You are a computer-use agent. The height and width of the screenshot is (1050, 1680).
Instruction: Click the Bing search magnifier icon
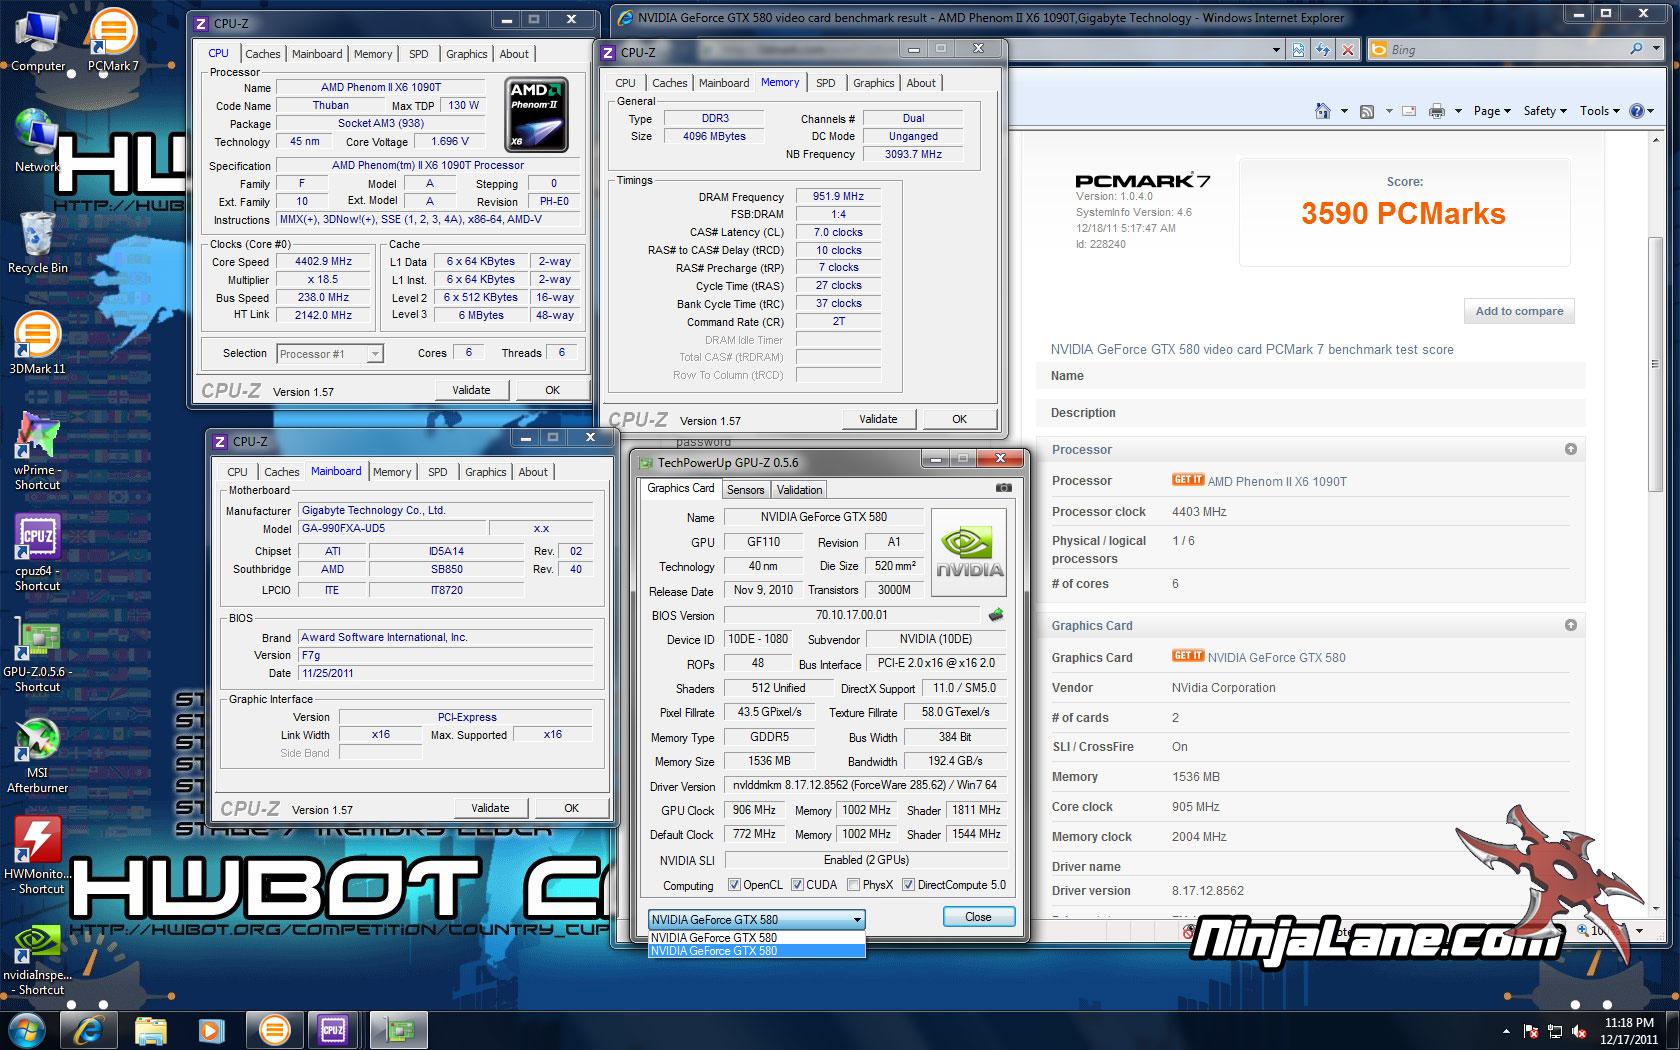[1637, 49]
